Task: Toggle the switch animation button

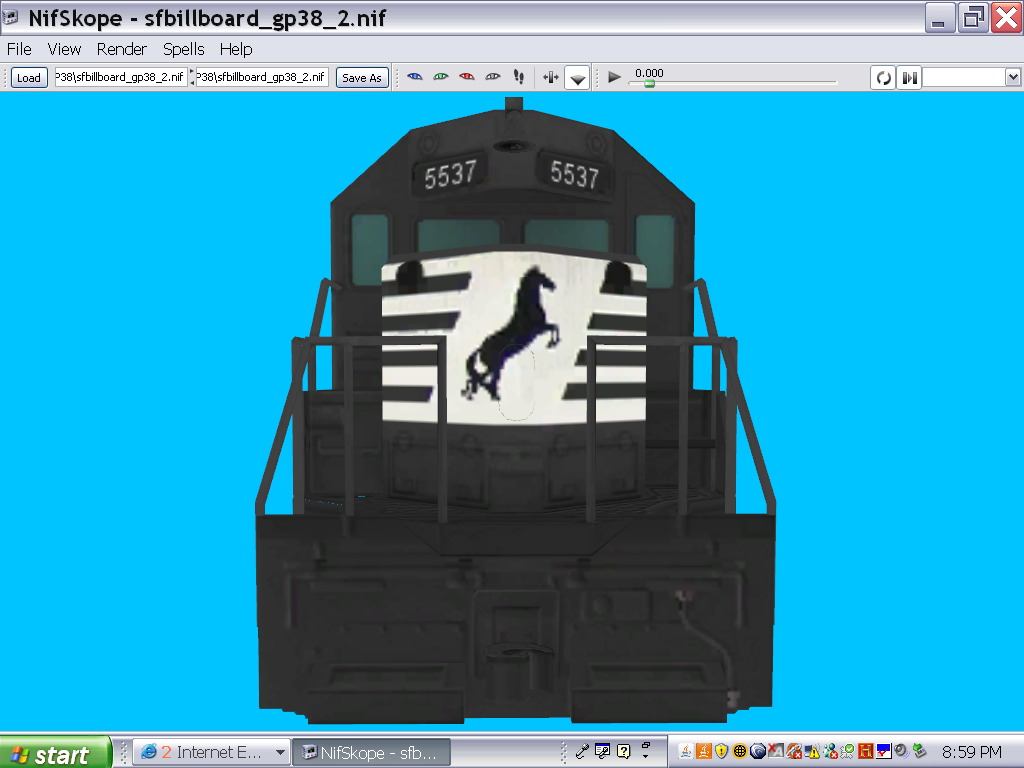Action: pos(909,78)
